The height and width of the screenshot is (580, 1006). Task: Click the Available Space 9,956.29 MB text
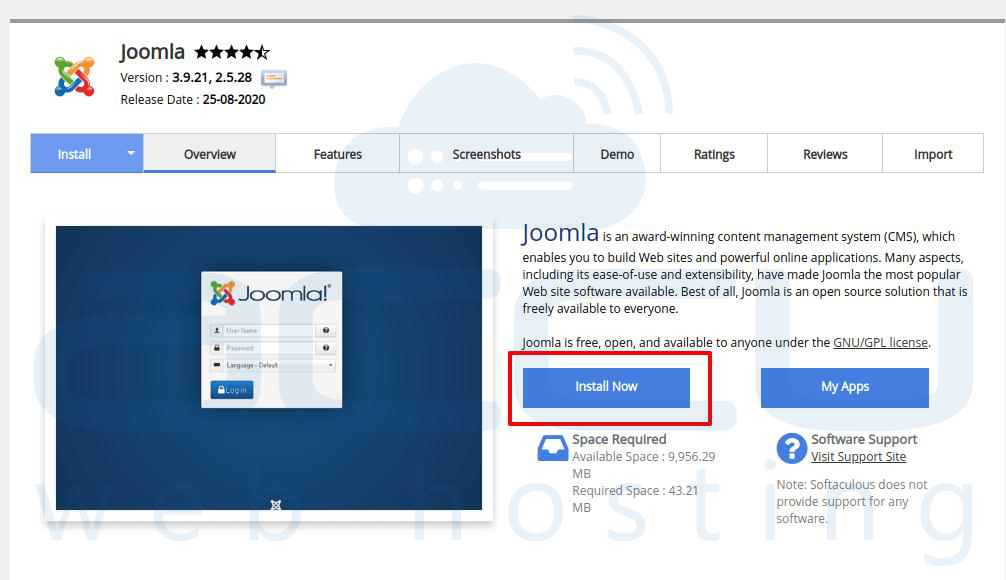click(644, 465)
